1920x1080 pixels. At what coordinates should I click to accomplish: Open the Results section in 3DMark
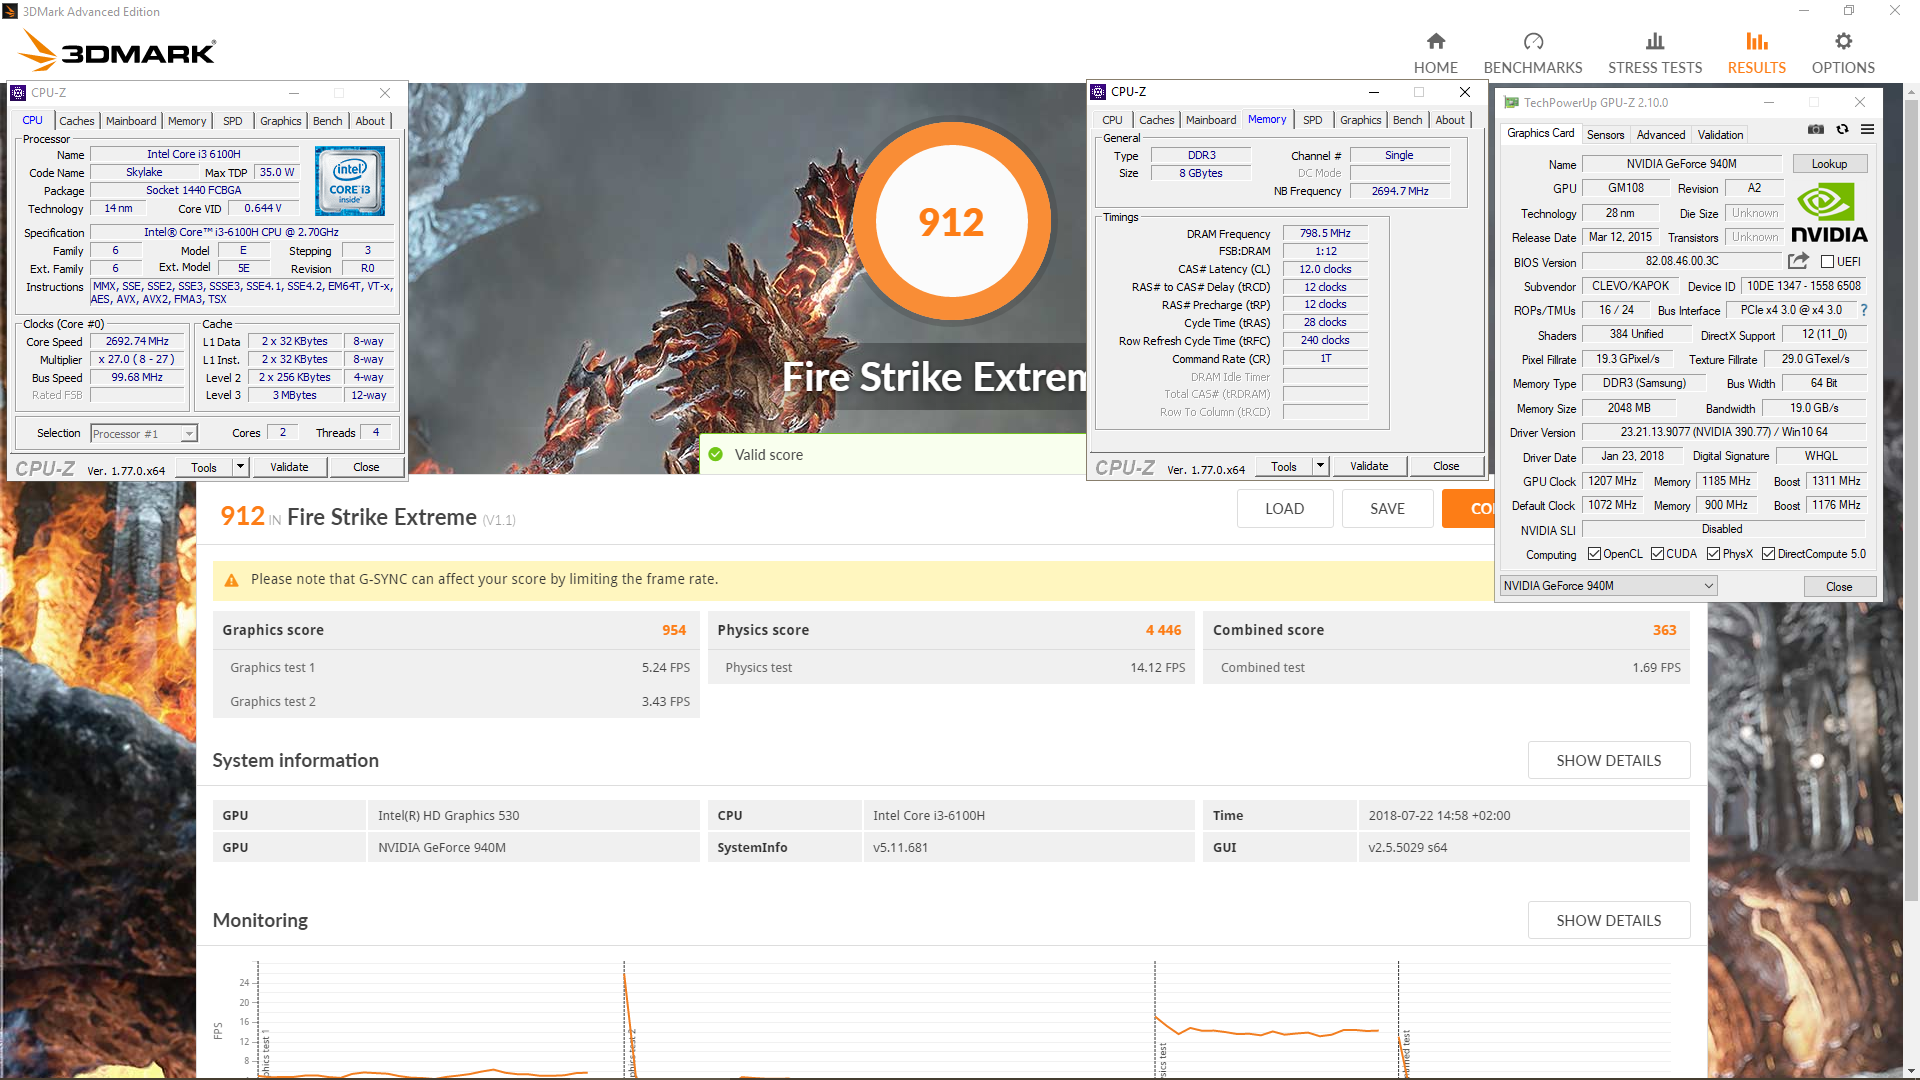click(x=1756, y=53)
